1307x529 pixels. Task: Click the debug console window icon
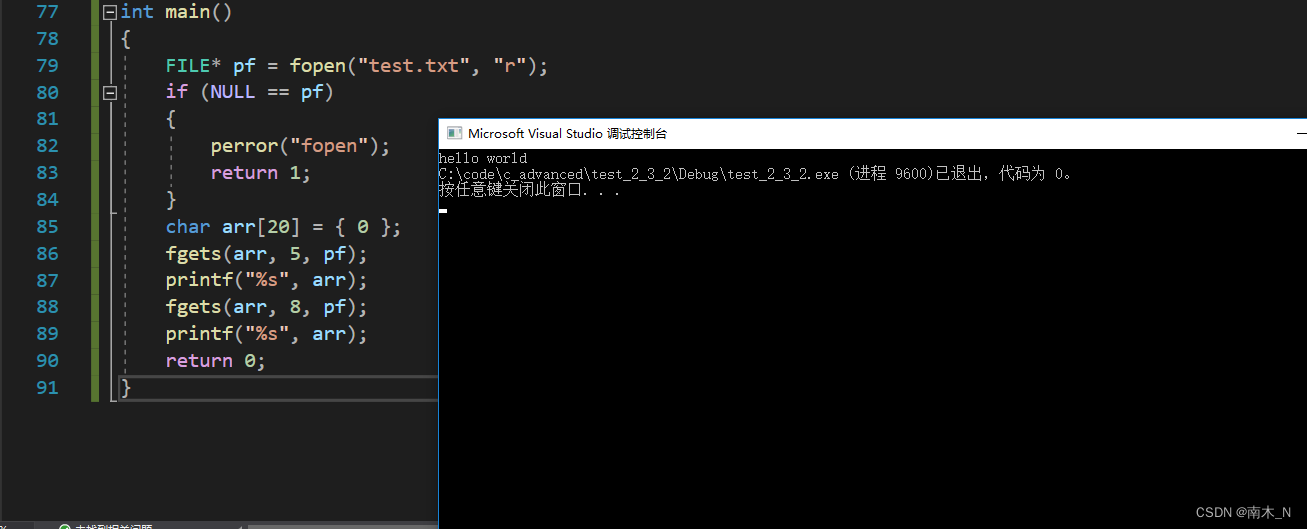point(454,133)
